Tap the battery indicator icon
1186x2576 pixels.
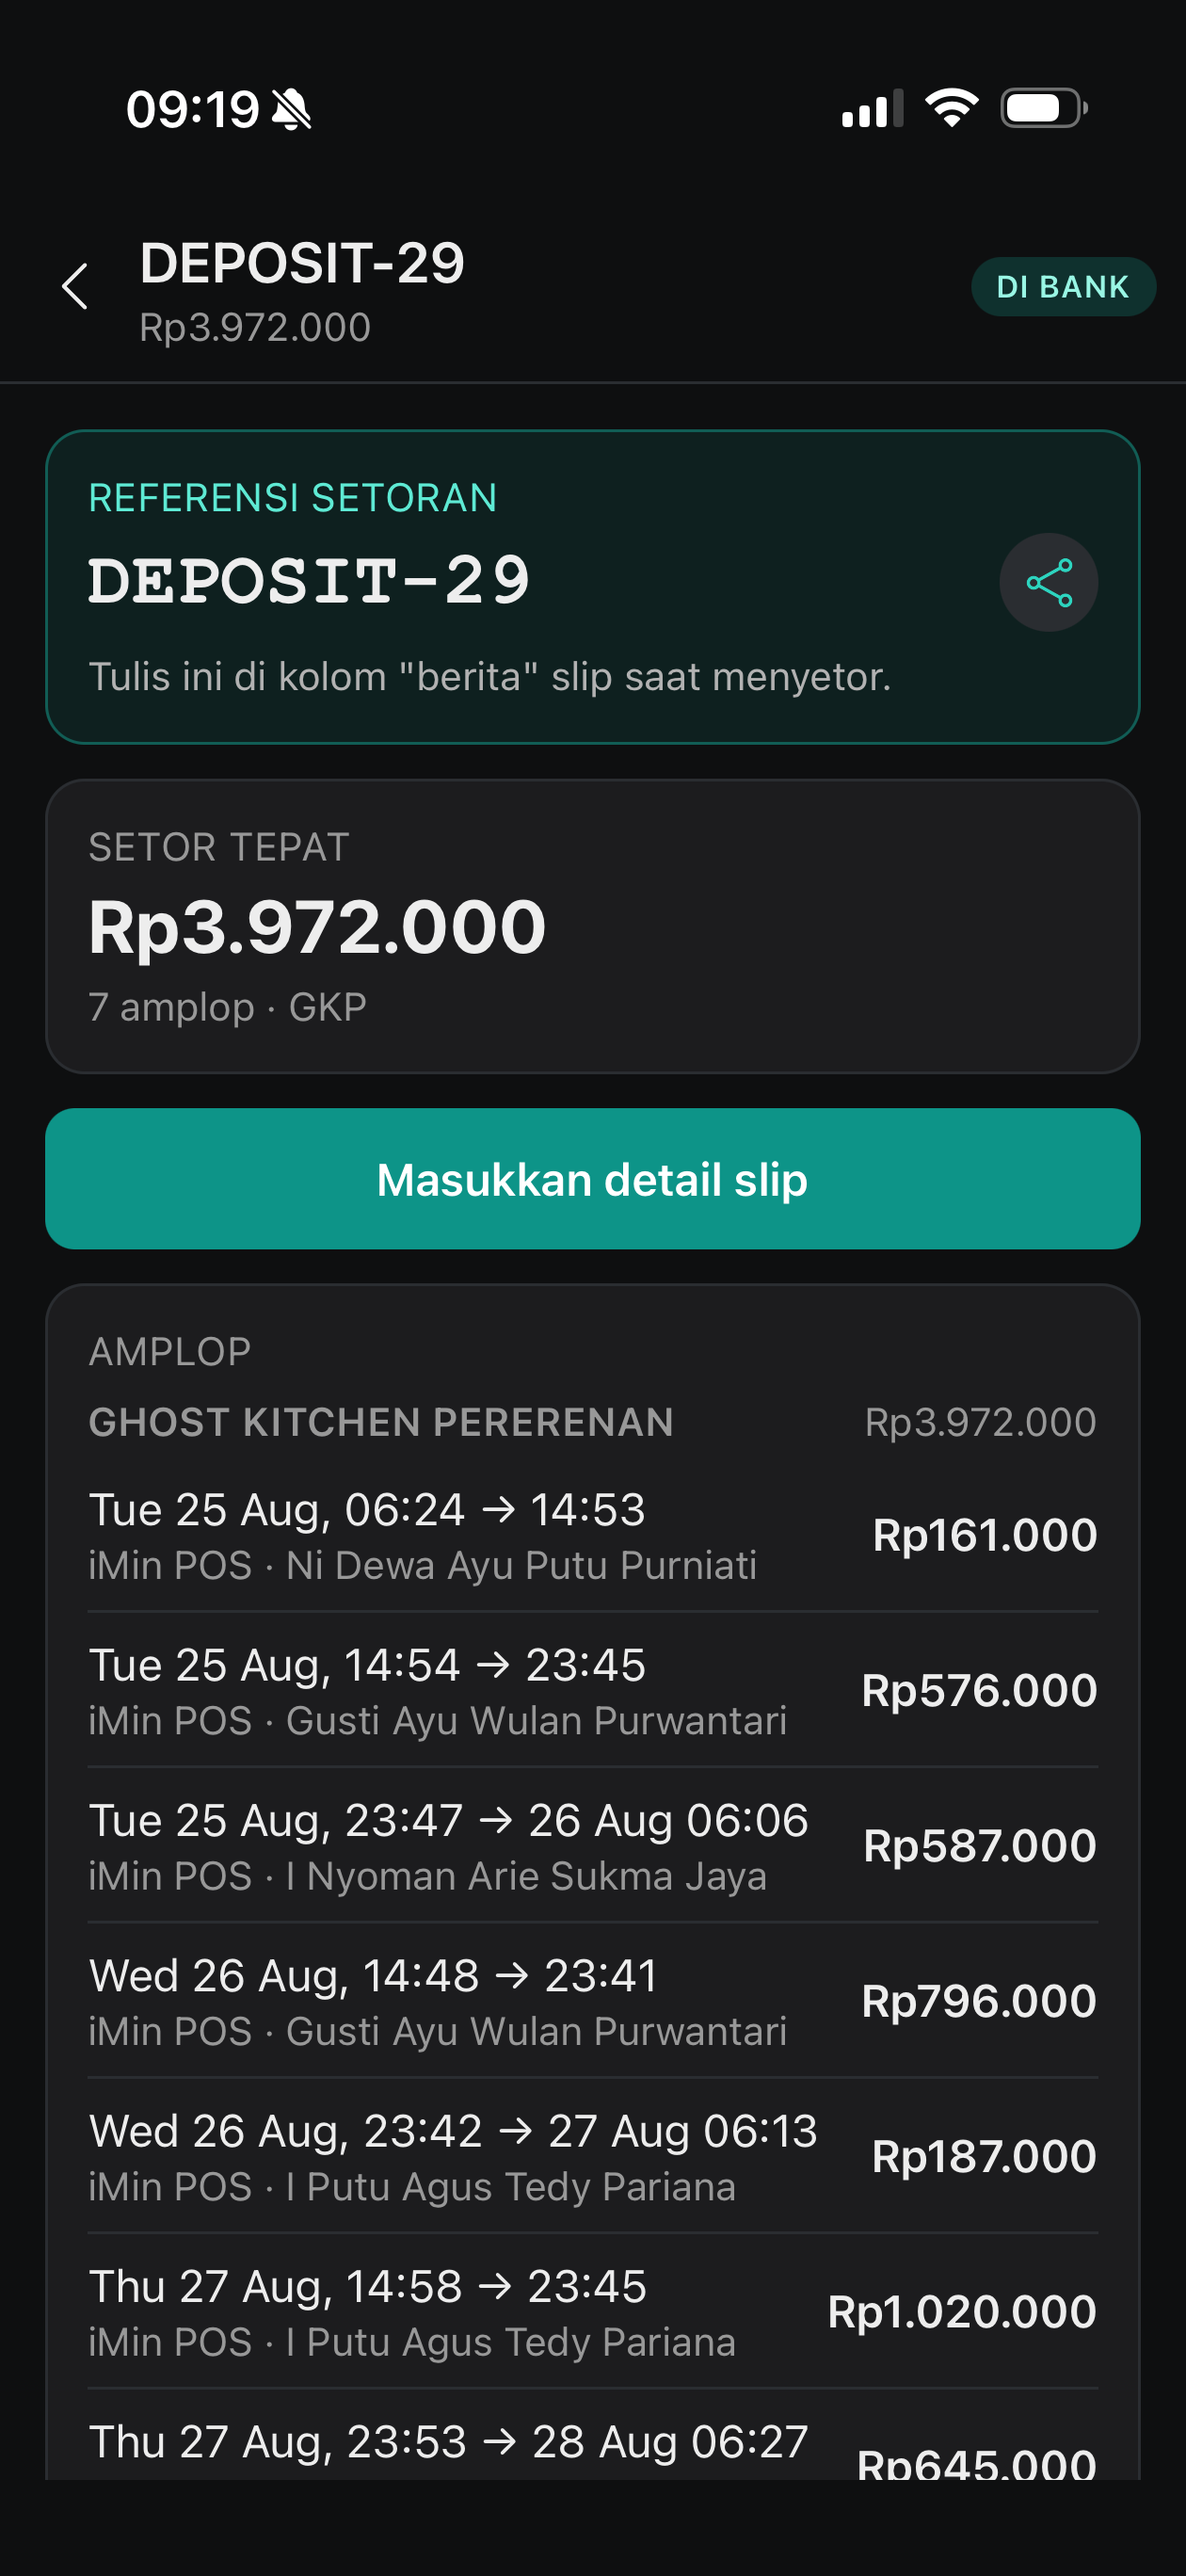tap(1043, 108)
